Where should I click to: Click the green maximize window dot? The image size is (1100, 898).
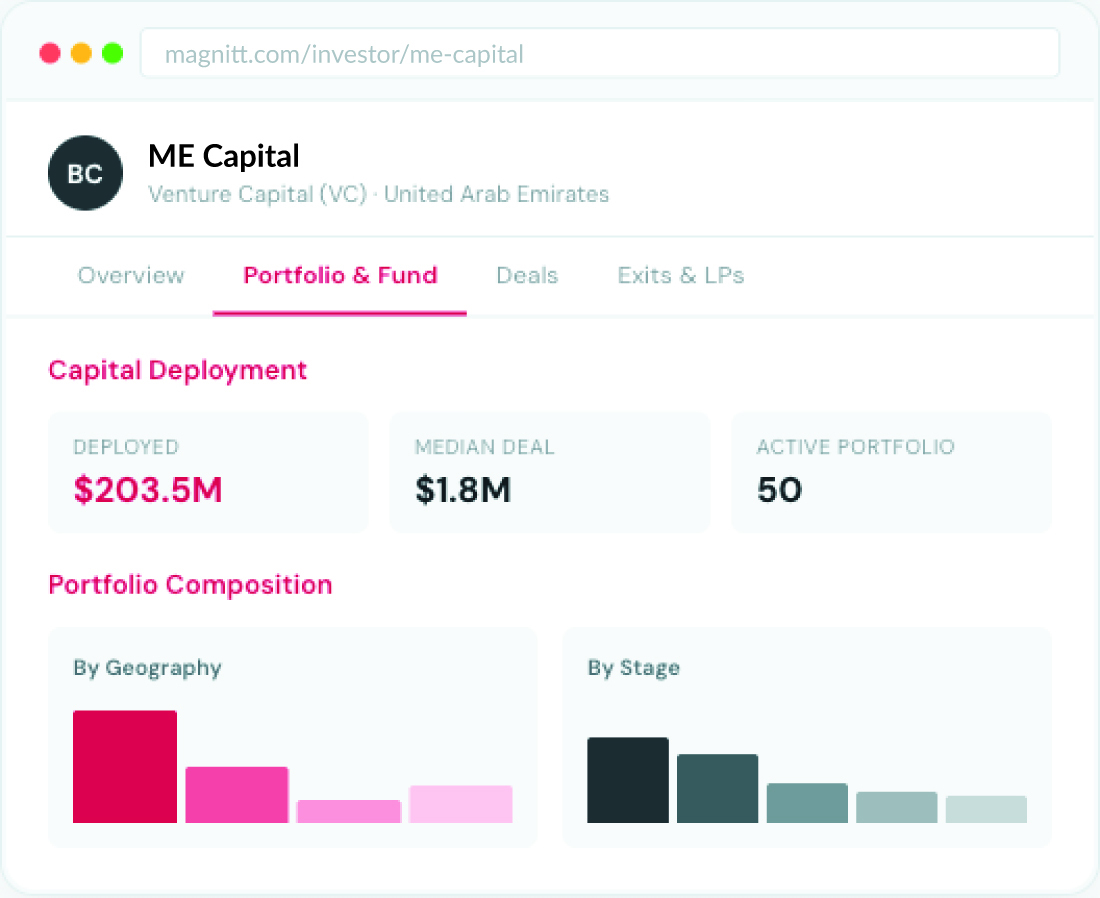pyautogui.click(x=113, y=53)
